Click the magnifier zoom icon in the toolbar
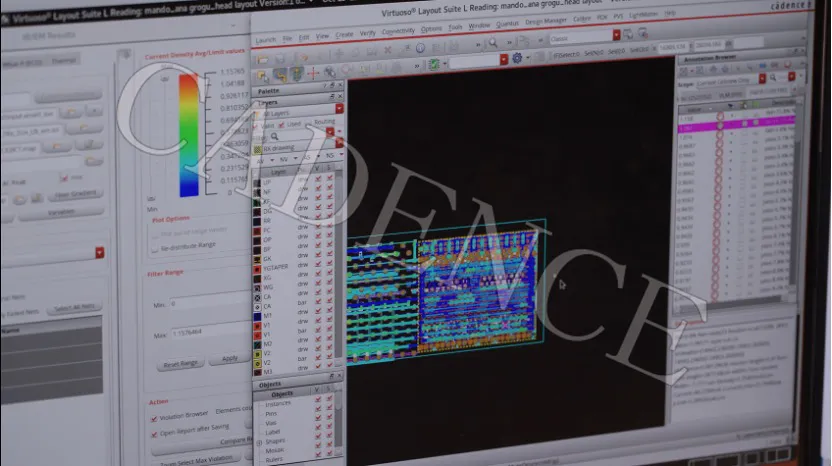Screen dimensions: 832x466 (x=493, y=42)
